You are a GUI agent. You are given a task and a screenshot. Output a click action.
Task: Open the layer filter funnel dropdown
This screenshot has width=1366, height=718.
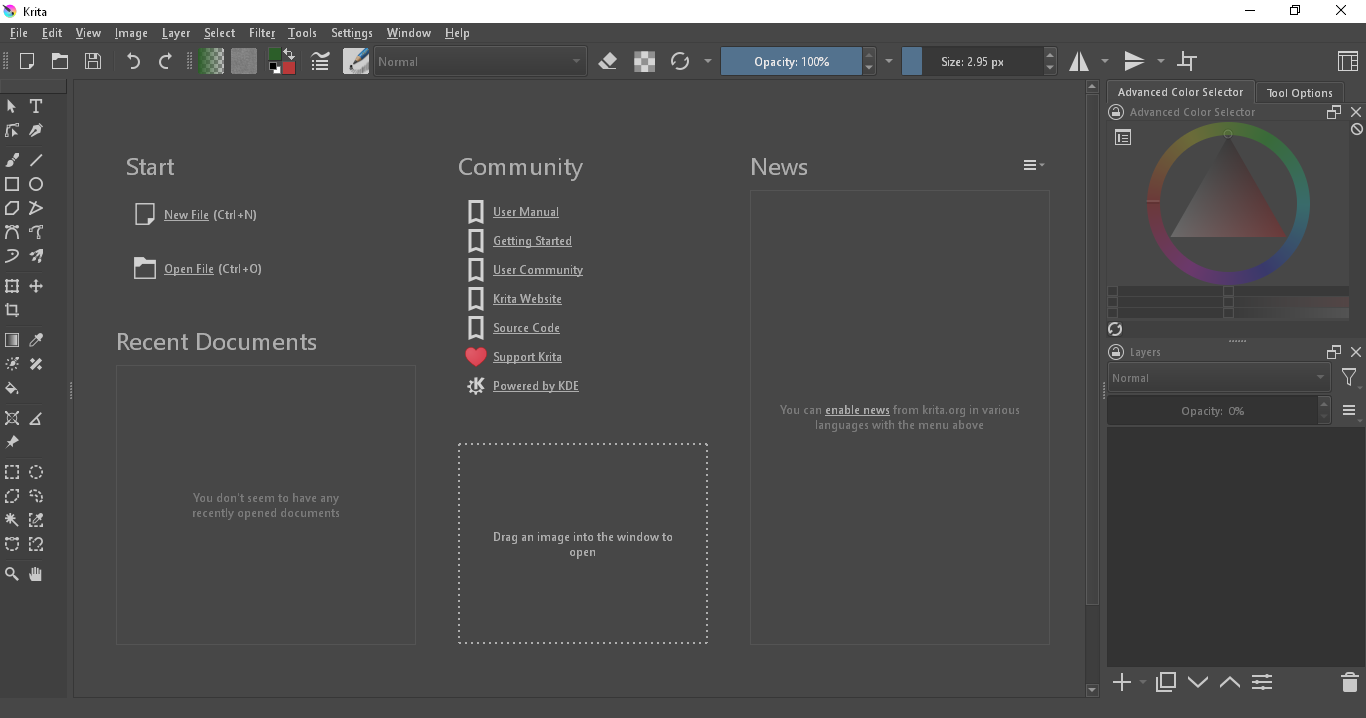[x=1350, y=378]
